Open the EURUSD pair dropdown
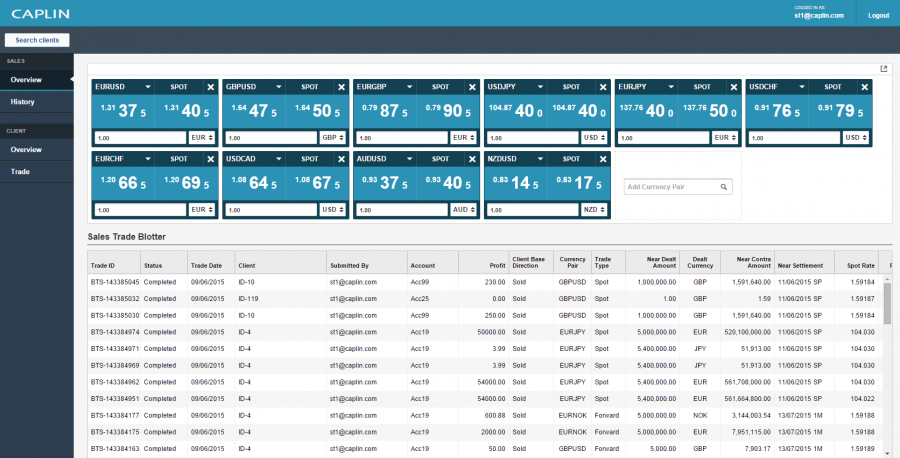Screen dimensions: 900x458 click(148, 87)
